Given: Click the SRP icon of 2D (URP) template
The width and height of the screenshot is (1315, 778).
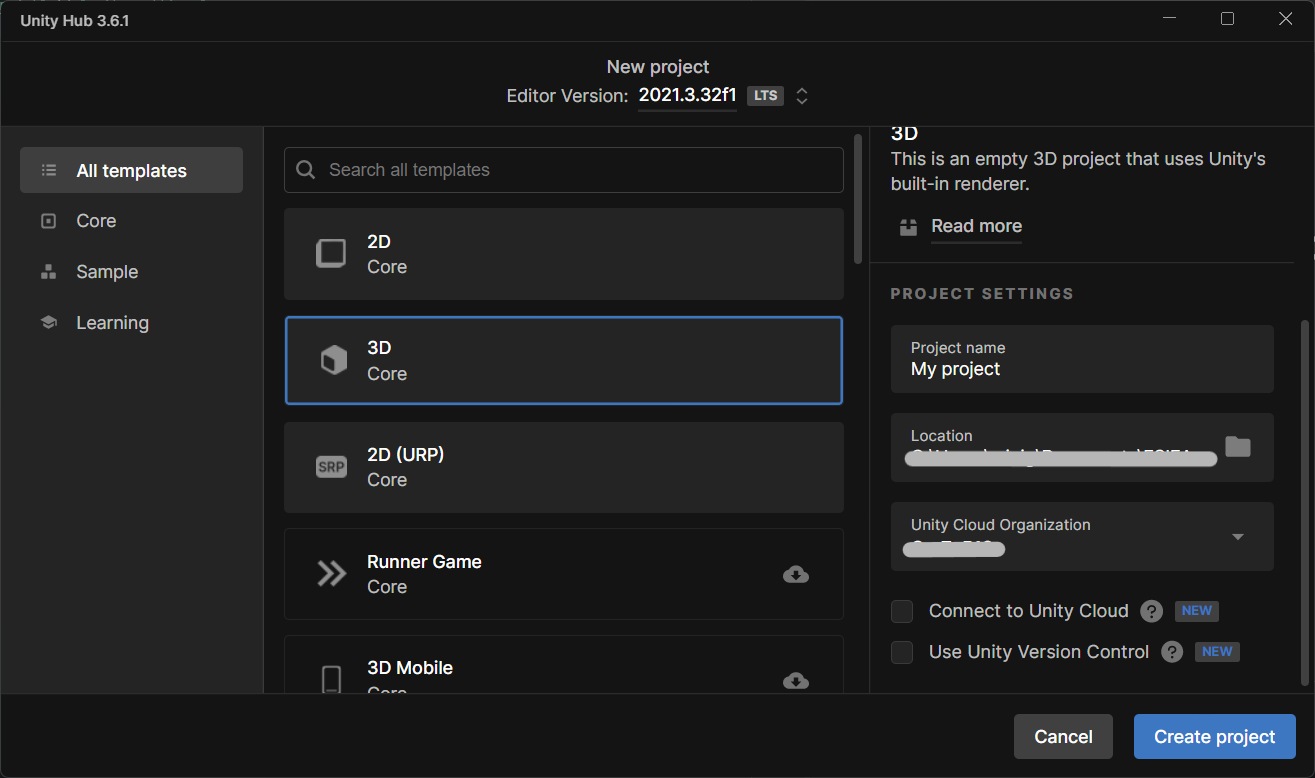Looking at the screenshot, I should pos(331,467).
